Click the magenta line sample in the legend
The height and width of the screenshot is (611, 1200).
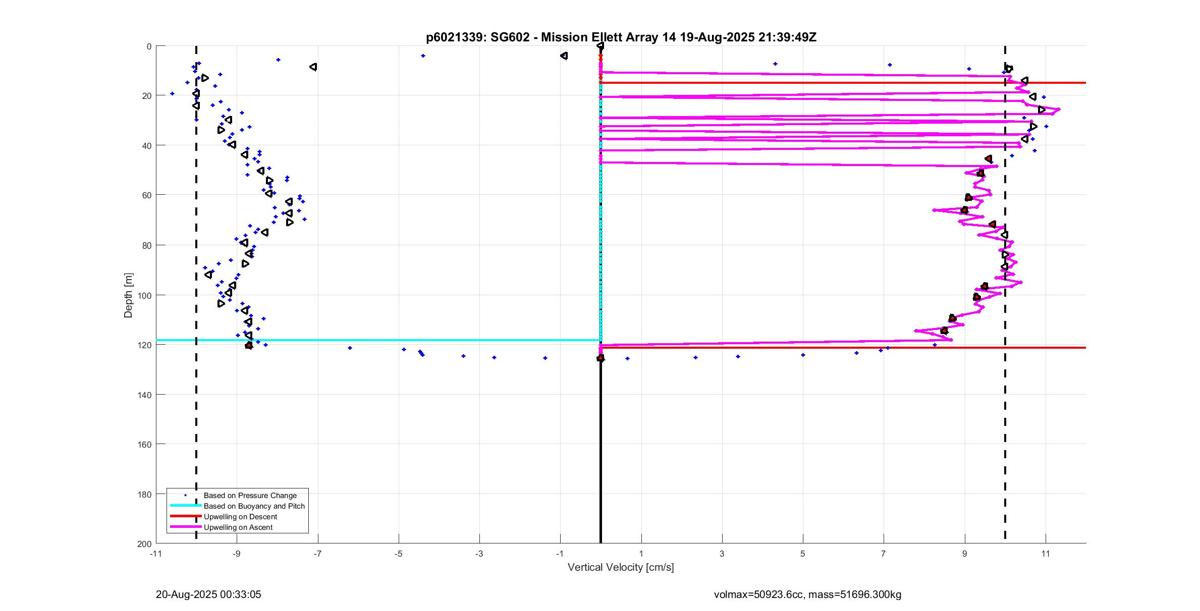185,527
